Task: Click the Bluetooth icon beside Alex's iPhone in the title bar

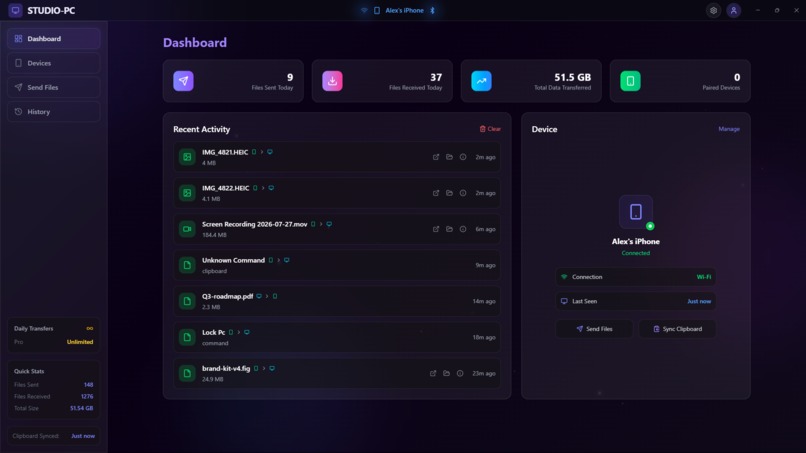Action: click(432, 10)
